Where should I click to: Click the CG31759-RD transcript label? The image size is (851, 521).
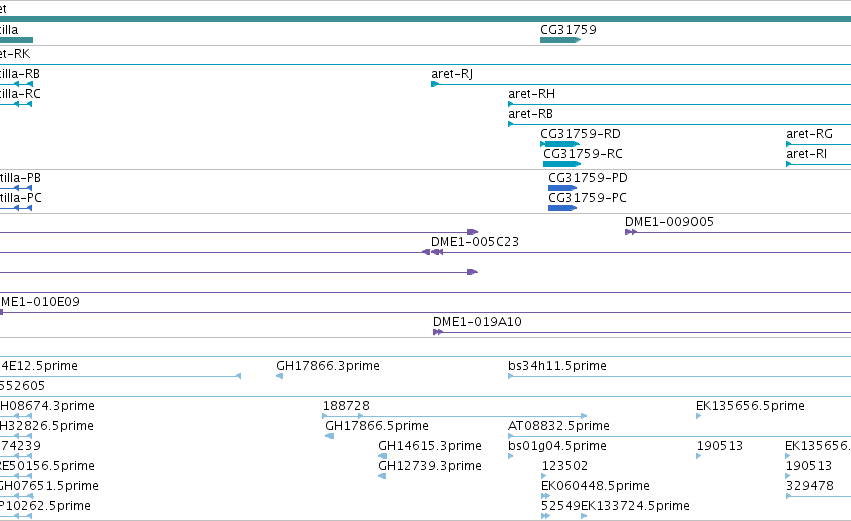pyautogui.click(x=580, y=134)
